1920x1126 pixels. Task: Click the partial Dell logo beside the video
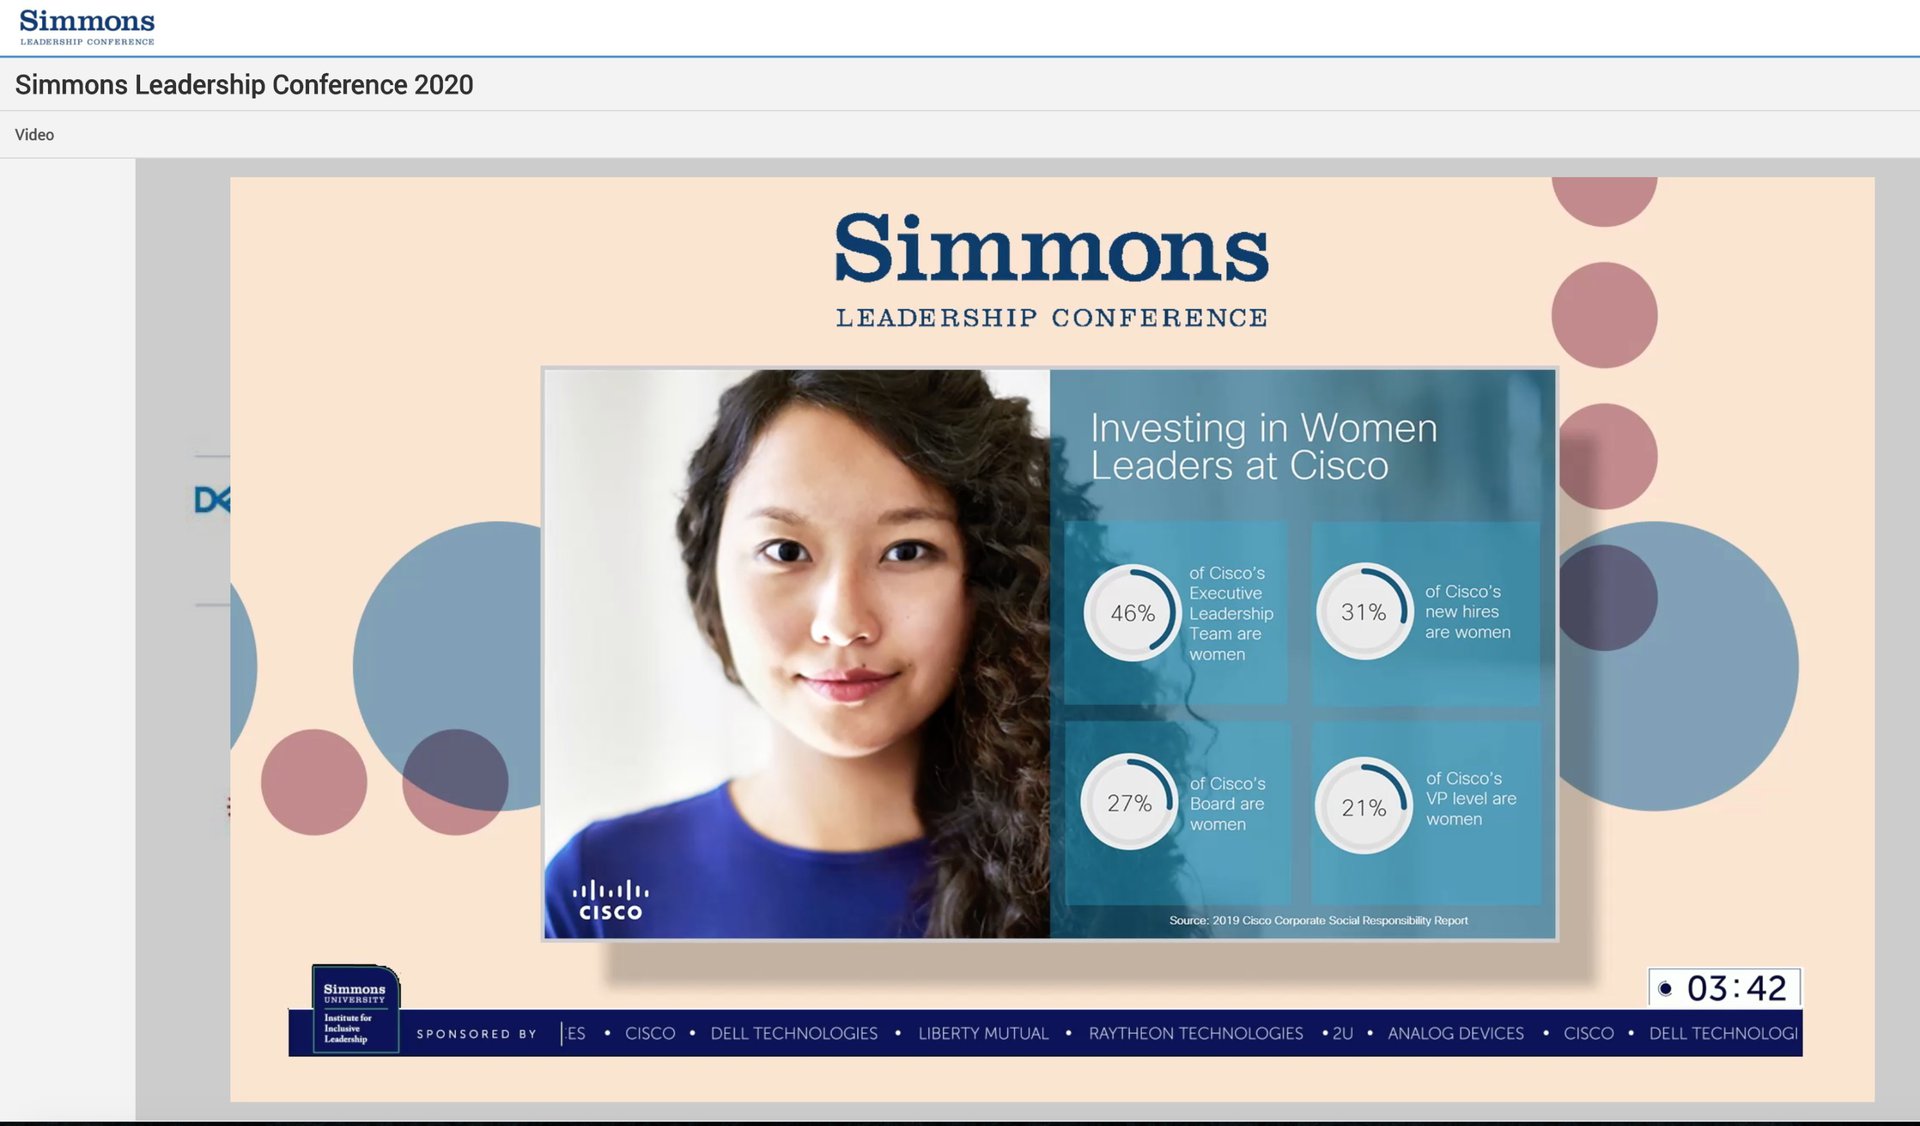point(211,499)
